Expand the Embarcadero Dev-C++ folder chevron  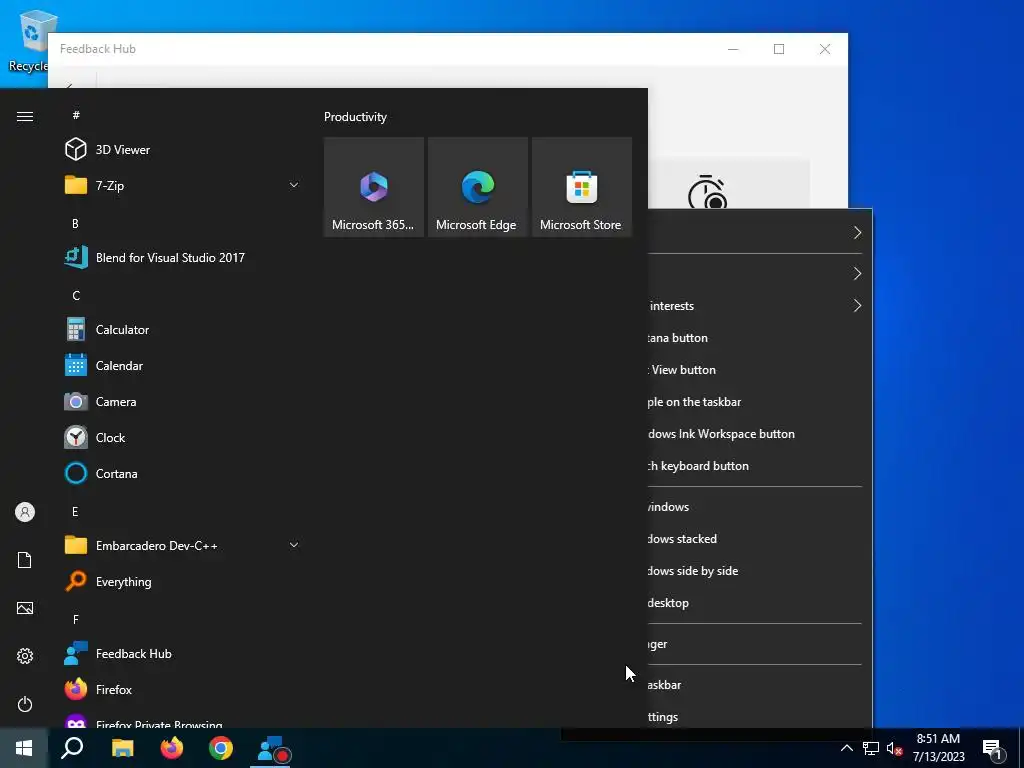click(294, 545)
